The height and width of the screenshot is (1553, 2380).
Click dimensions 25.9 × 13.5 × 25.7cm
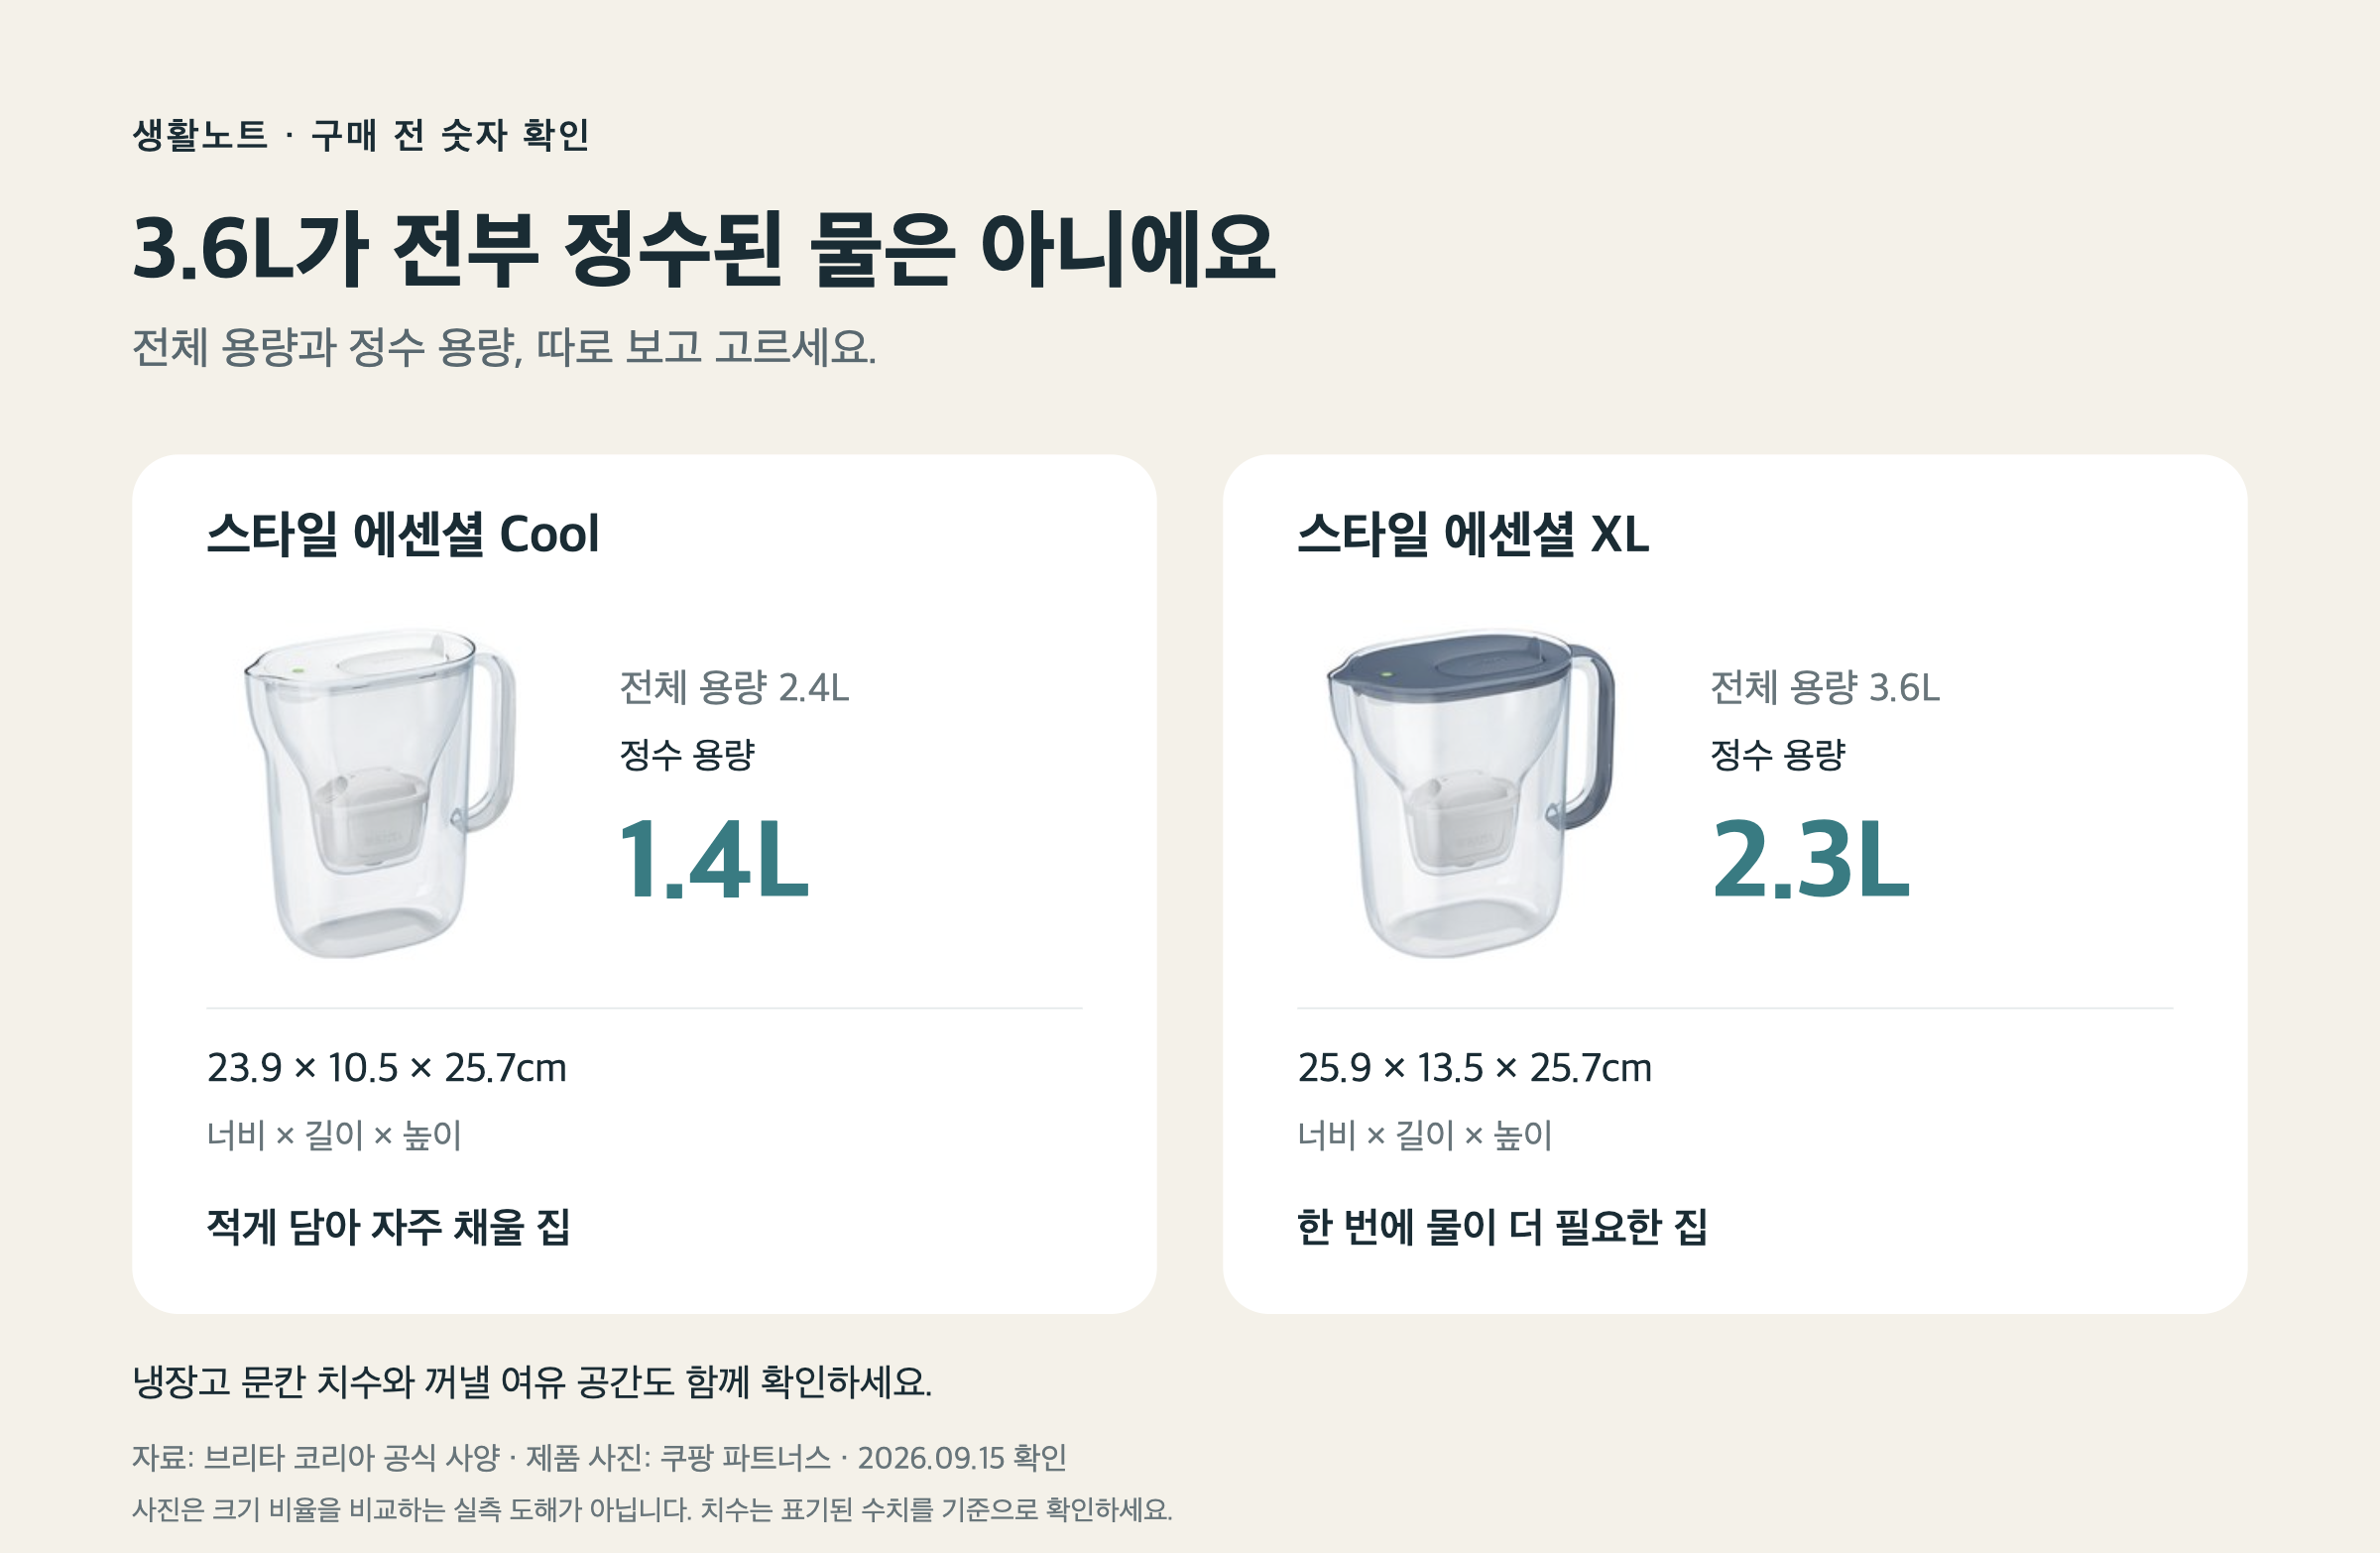(1475, 1068)
